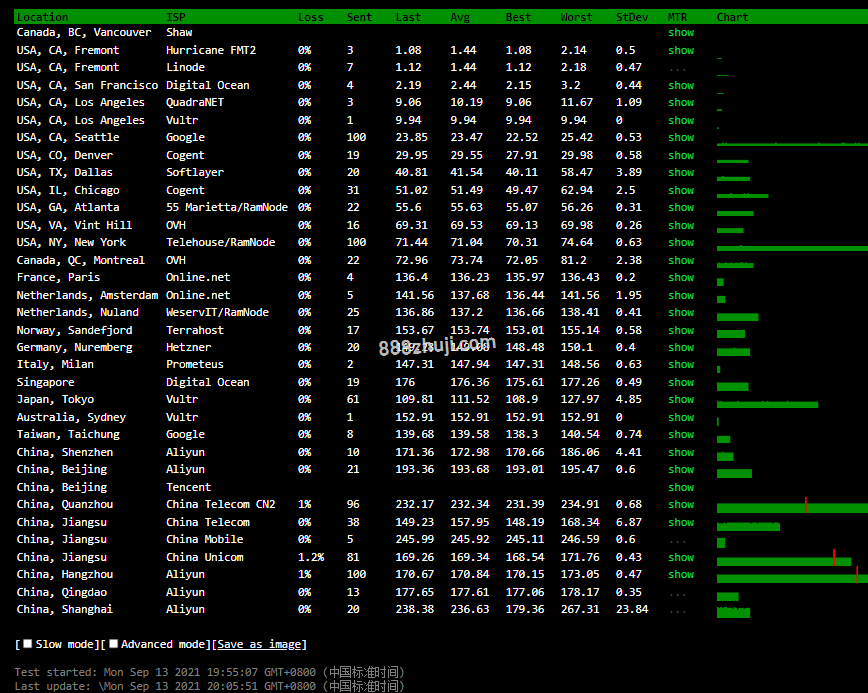Show MTR for Dallas Softlayer row
The image size is (868, 693).
(681, 172)
